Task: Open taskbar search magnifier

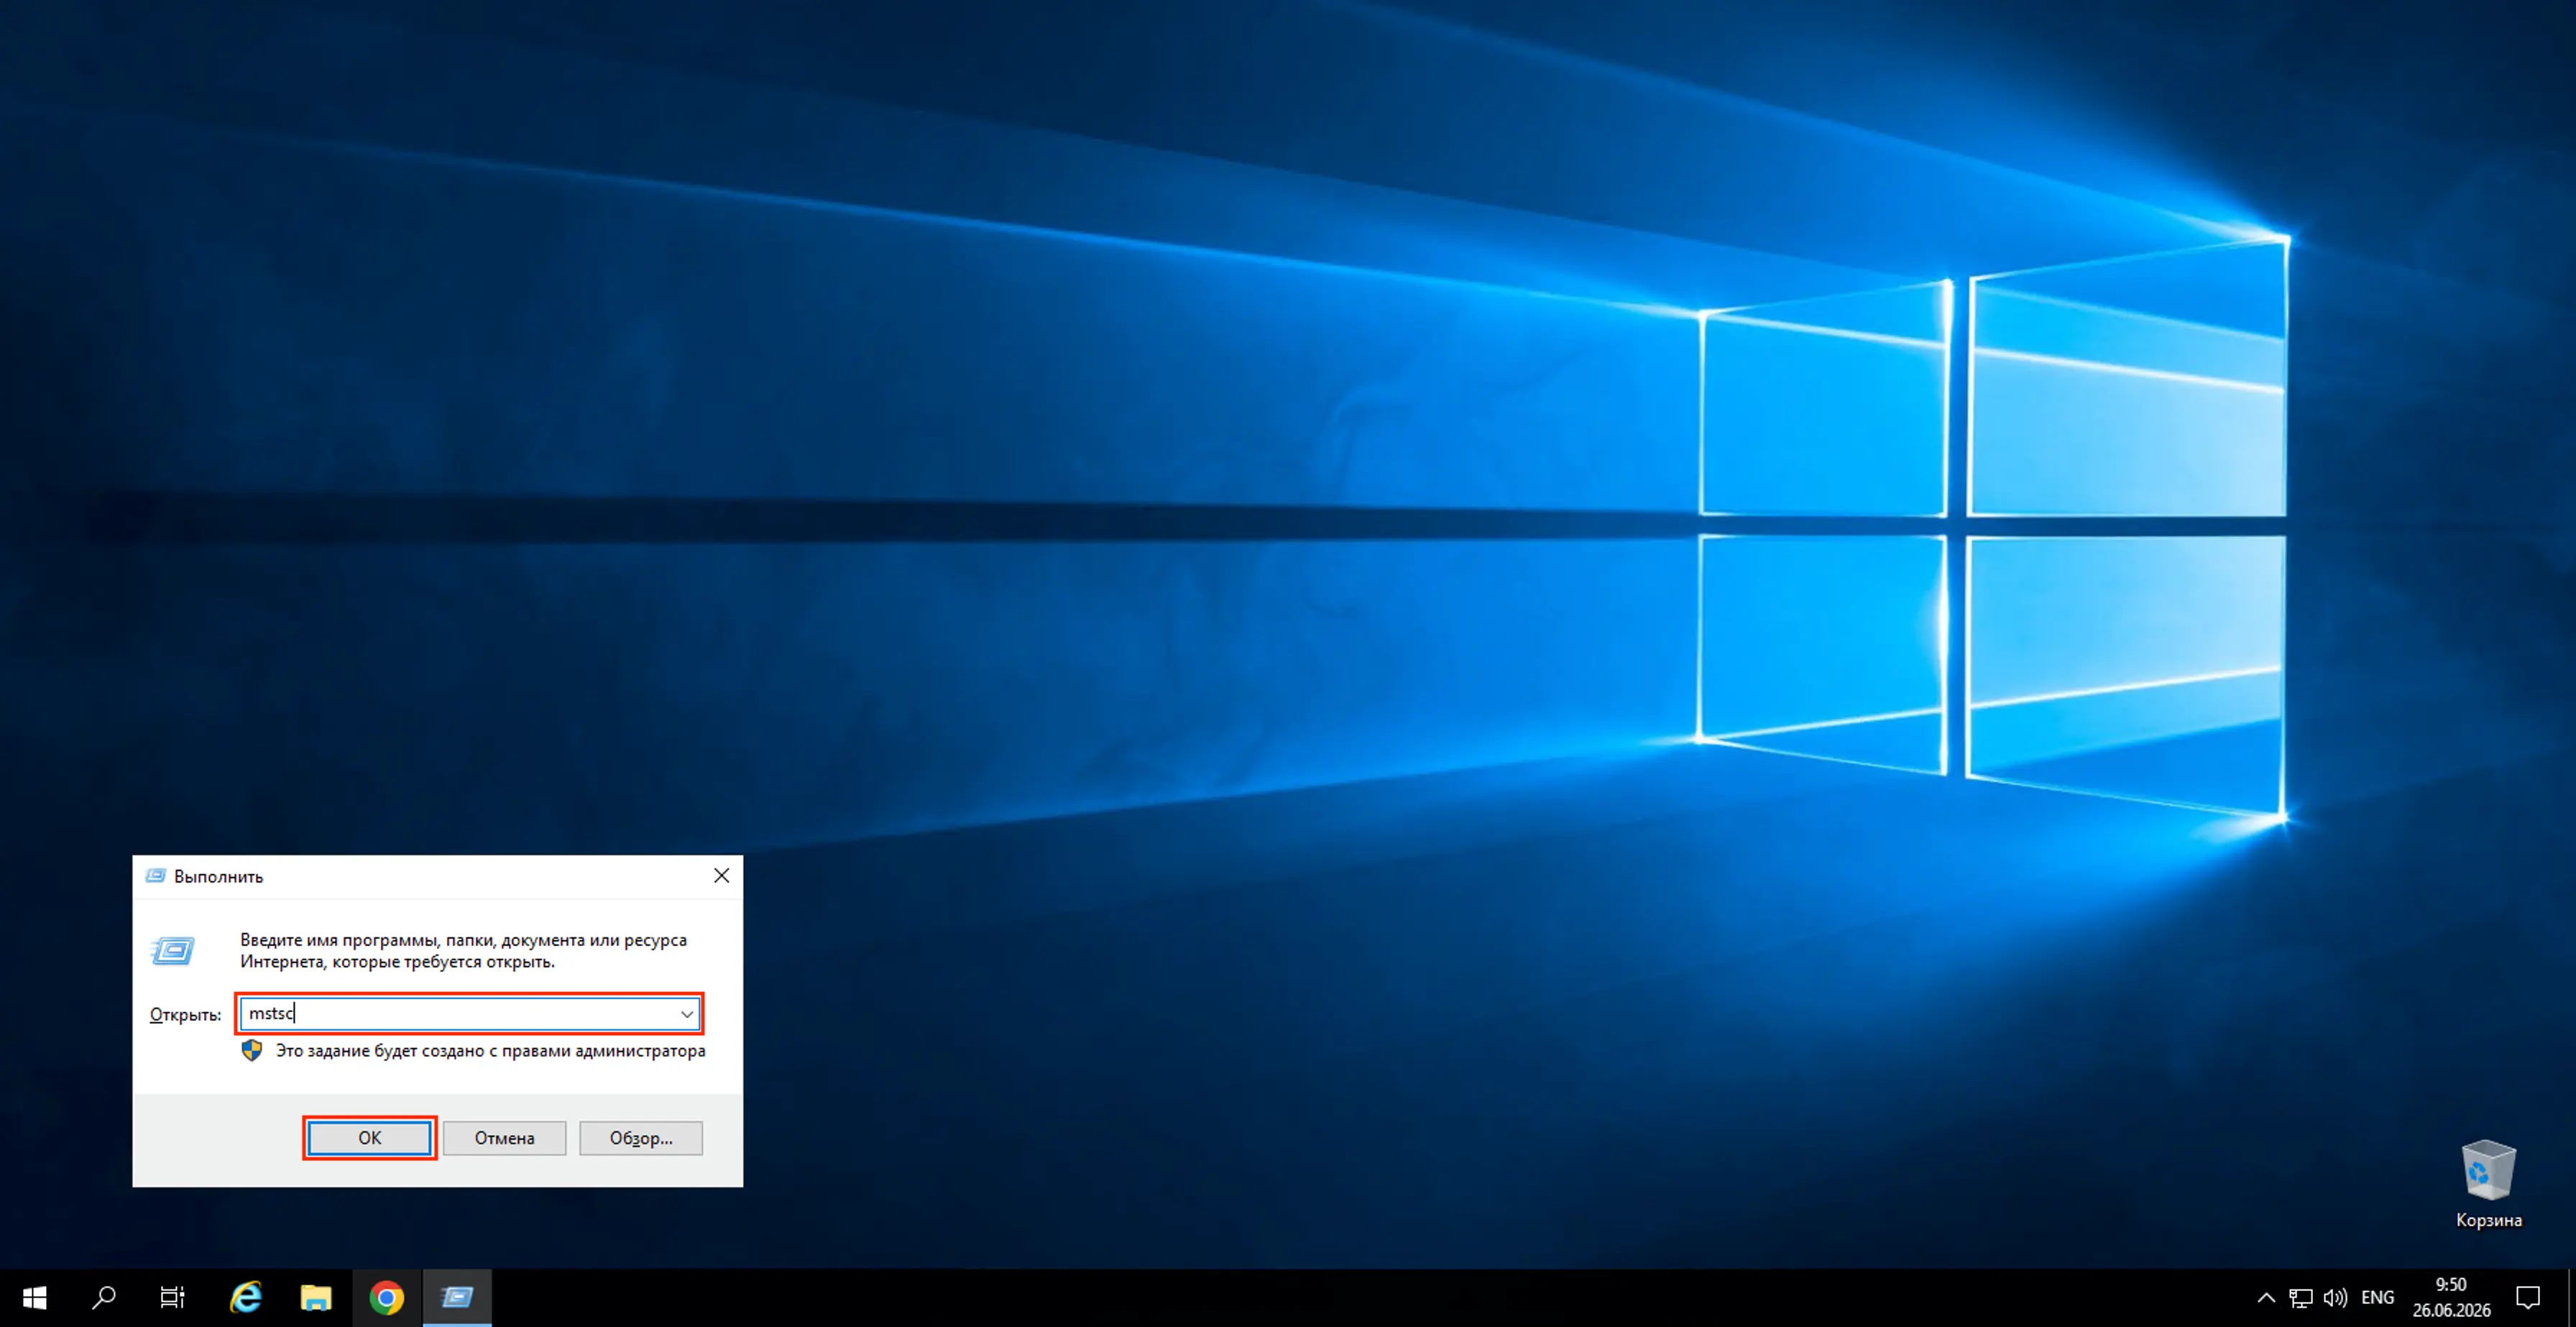Action: tap(104, 1298)
